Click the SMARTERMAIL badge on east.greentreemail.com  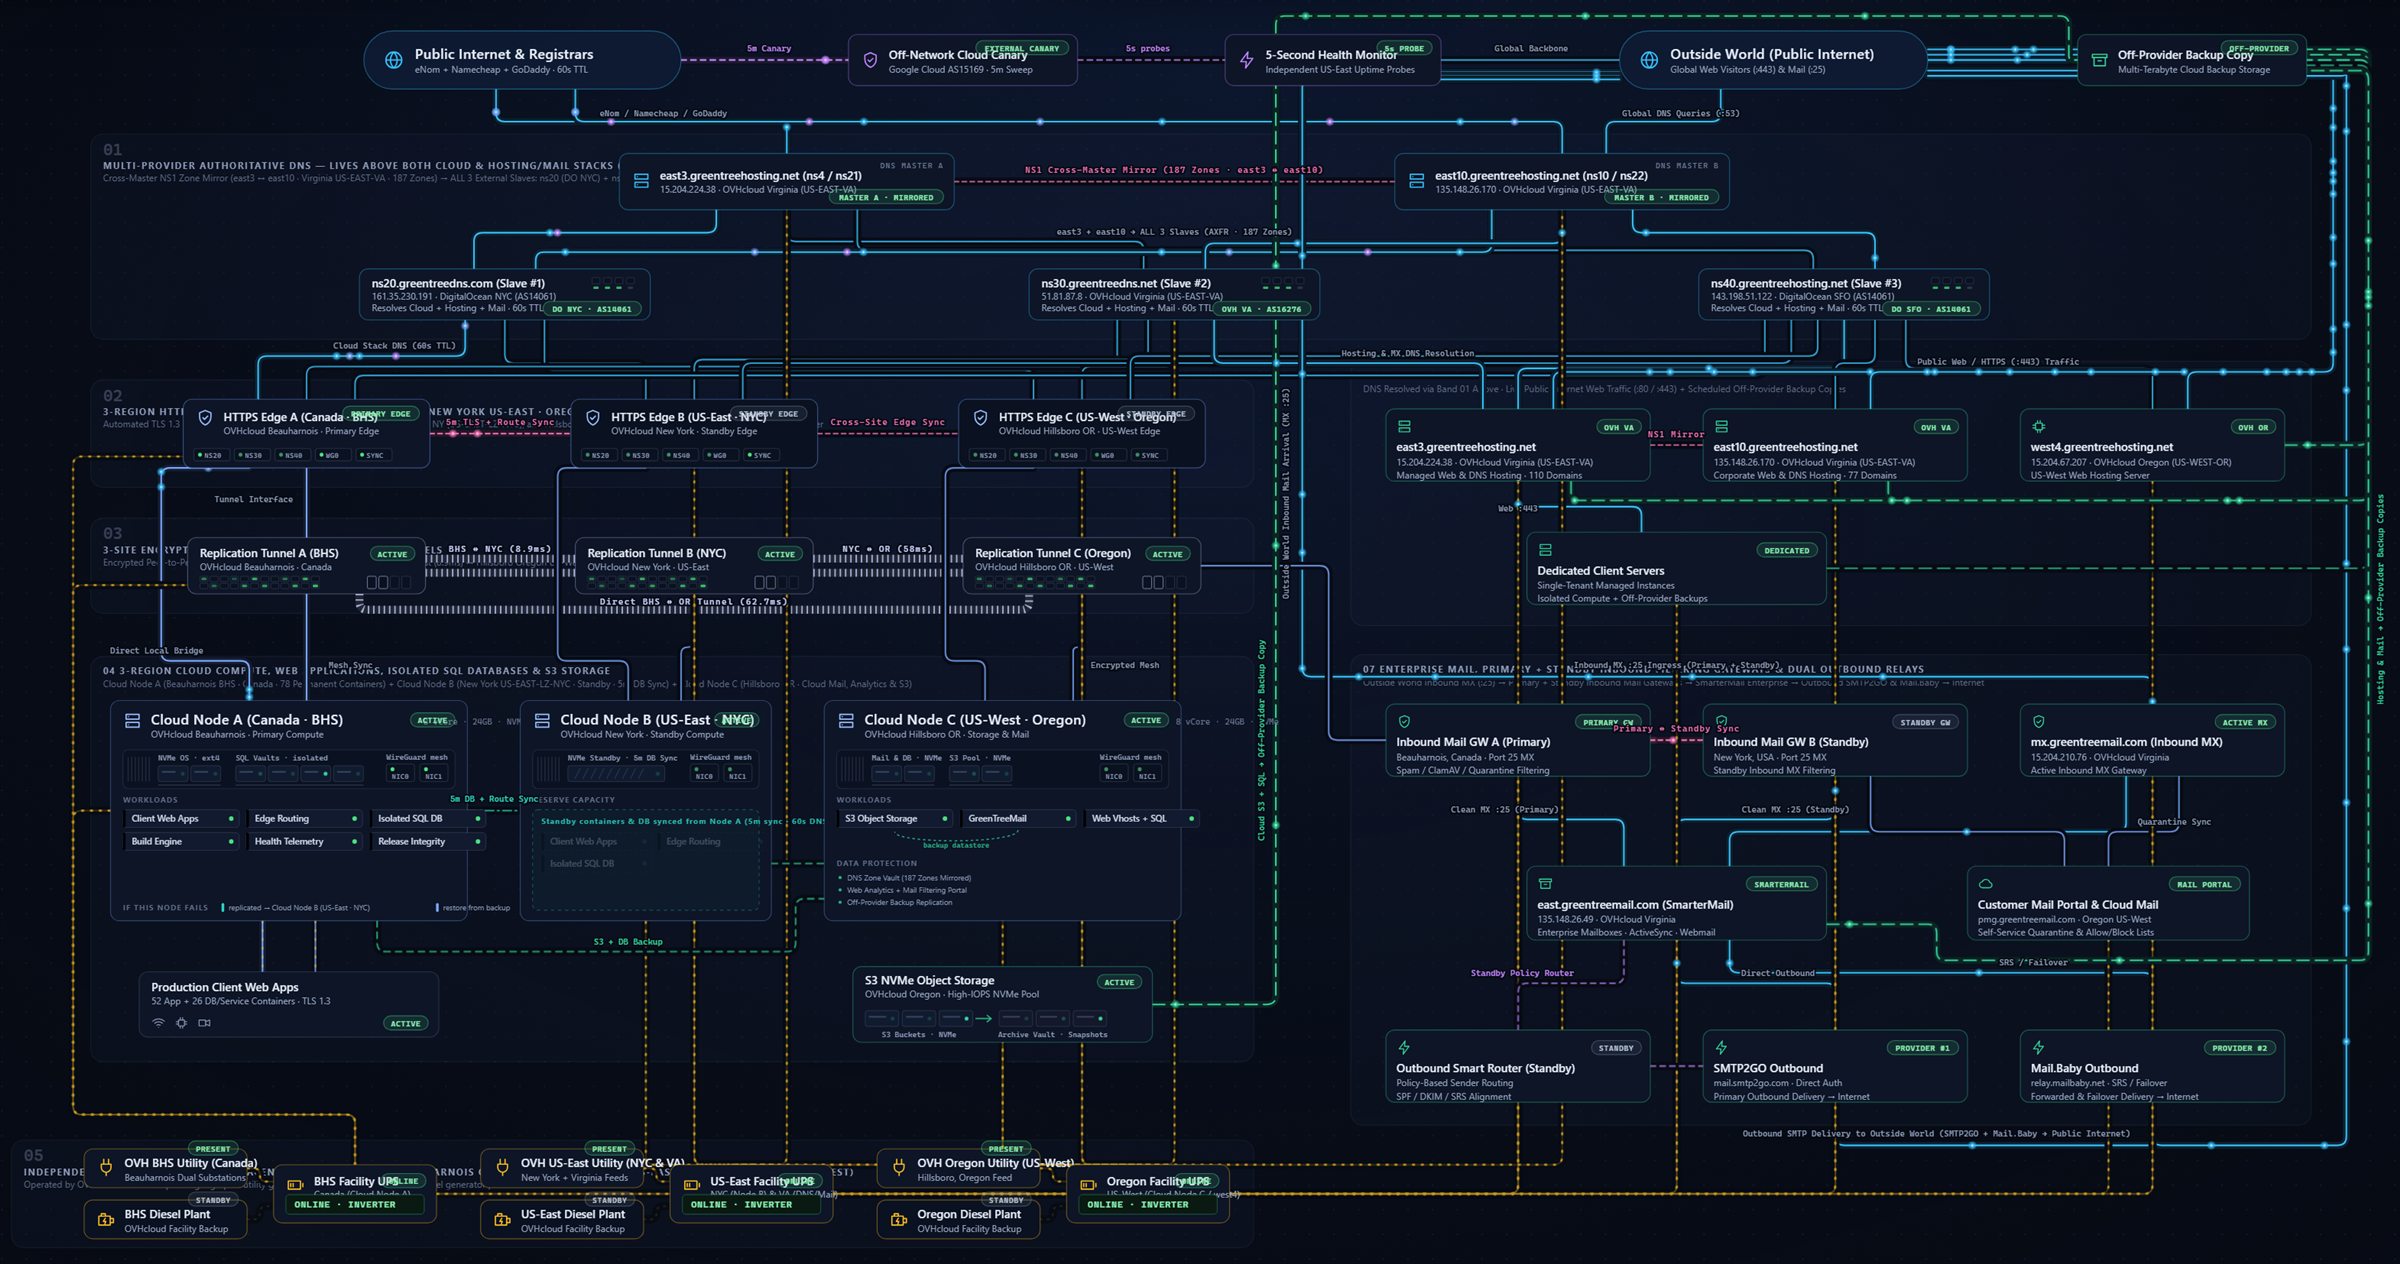1781,885
